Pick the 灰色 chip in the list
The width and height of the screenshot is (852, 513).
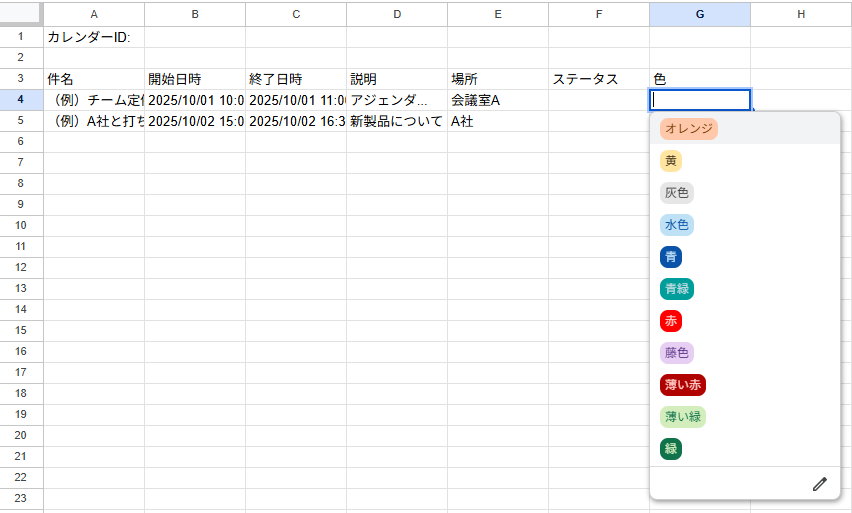[677, 193]
